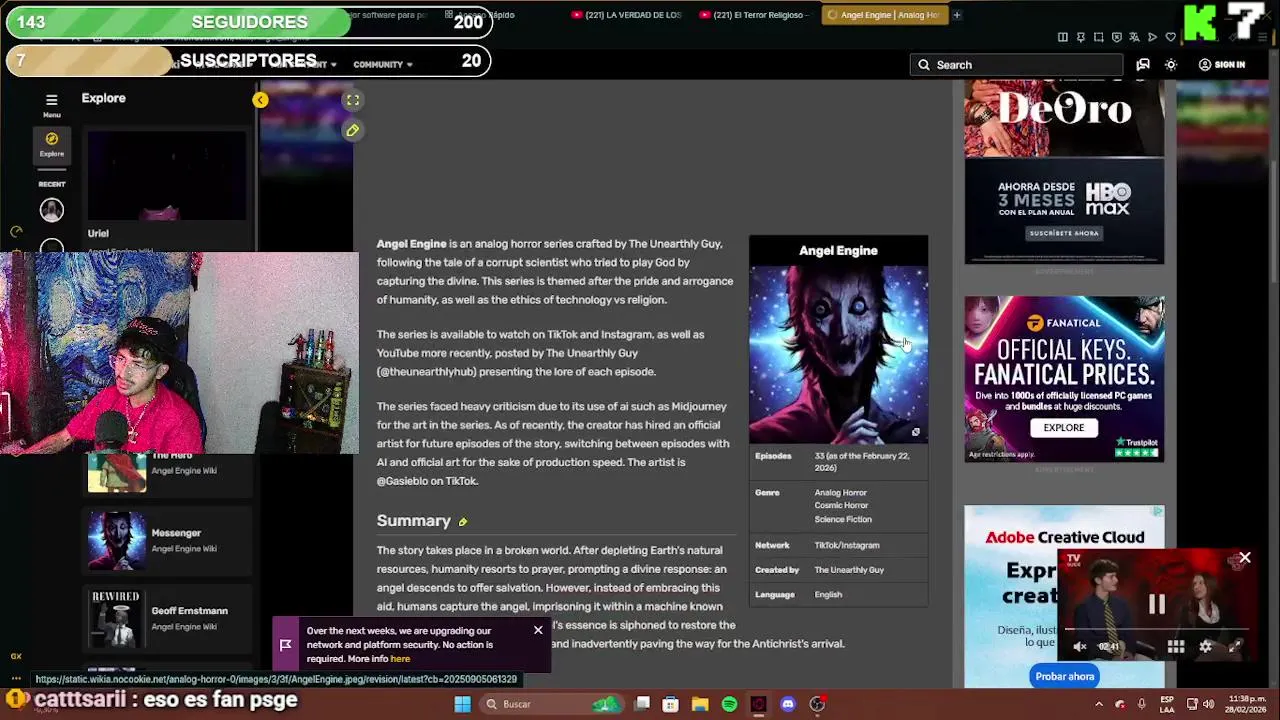Select the Angel Engine browser tab
This screenshot has height=720, width=1280.
(884, 14)
